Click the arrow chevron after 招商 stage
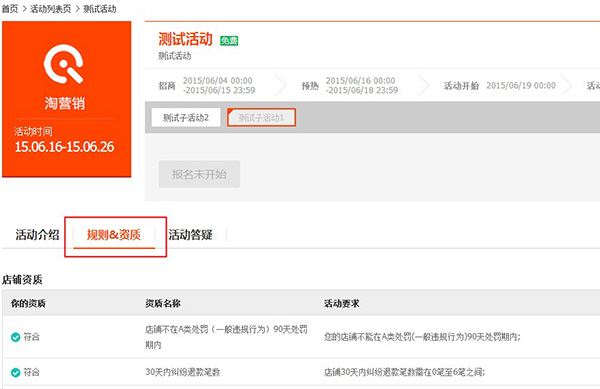 click(280, 85)
